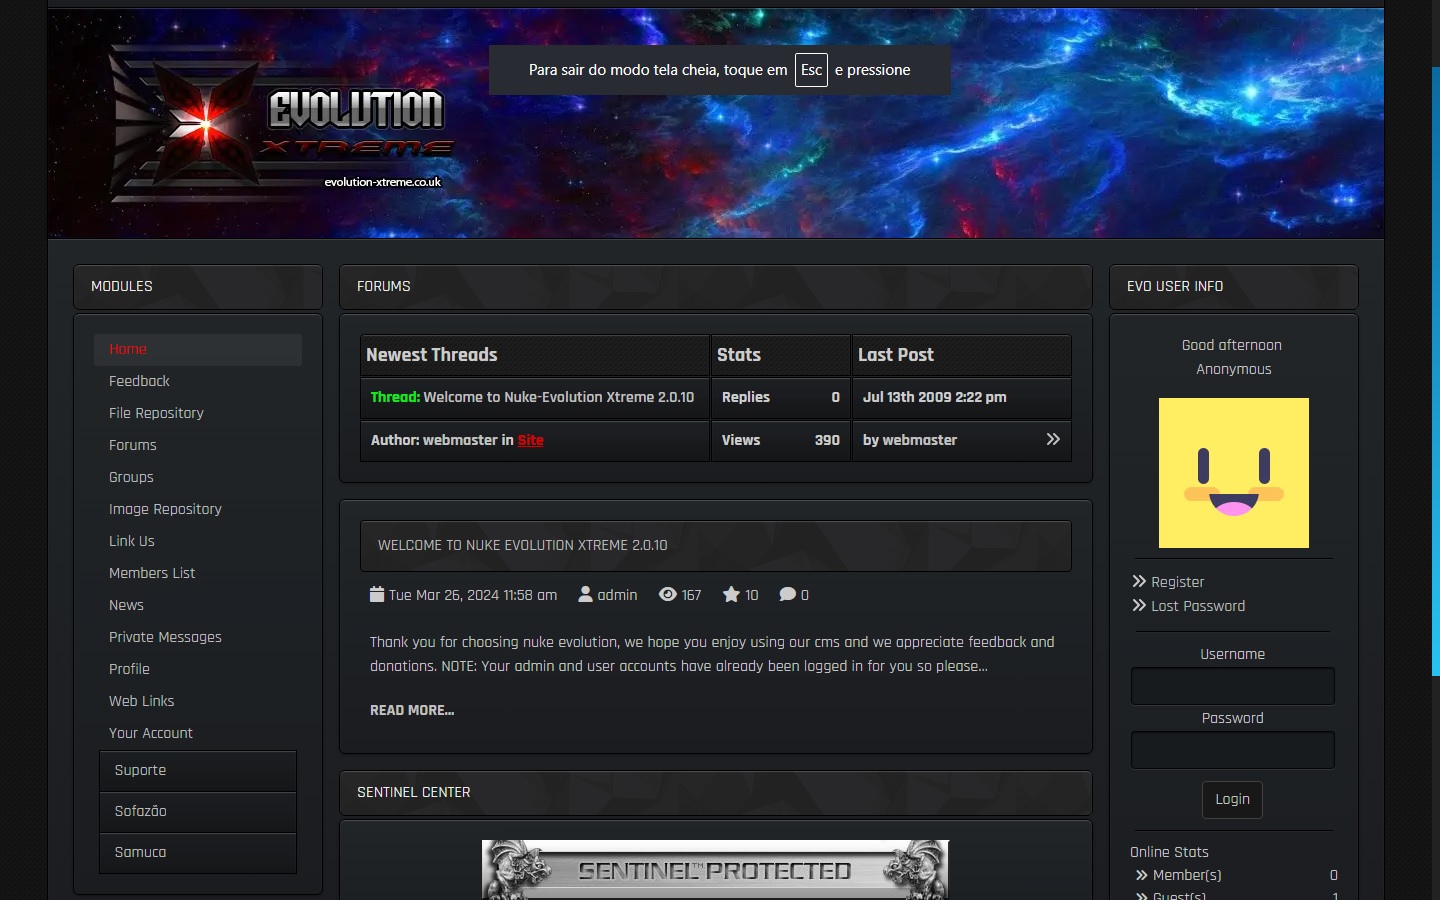
Task: Click the Login button
Action: (1232, 799)
